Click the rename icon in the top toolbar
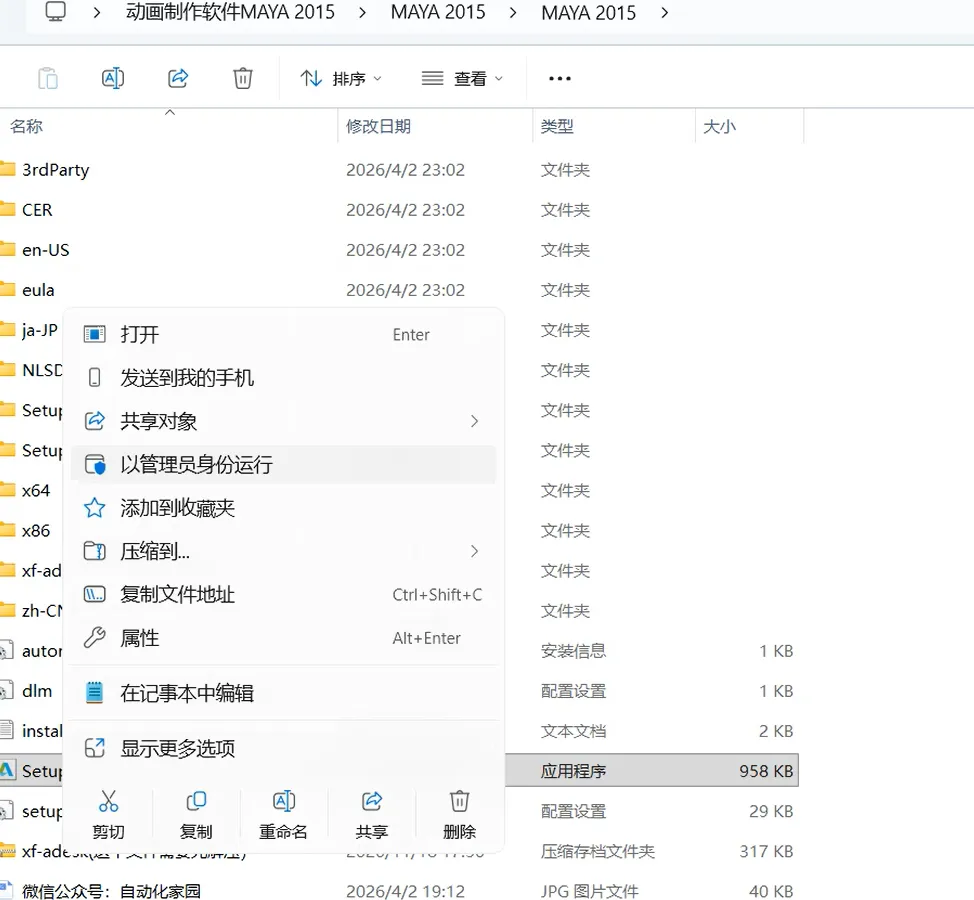 (112, 79)
